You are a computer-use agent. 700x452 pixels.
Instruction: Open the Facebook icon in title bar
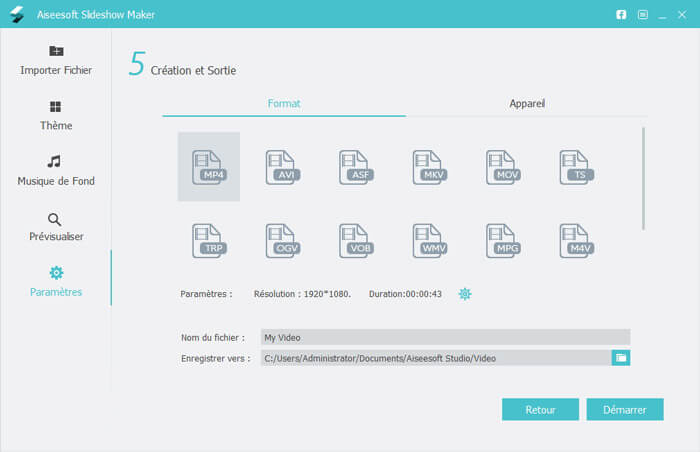(621, 15)
